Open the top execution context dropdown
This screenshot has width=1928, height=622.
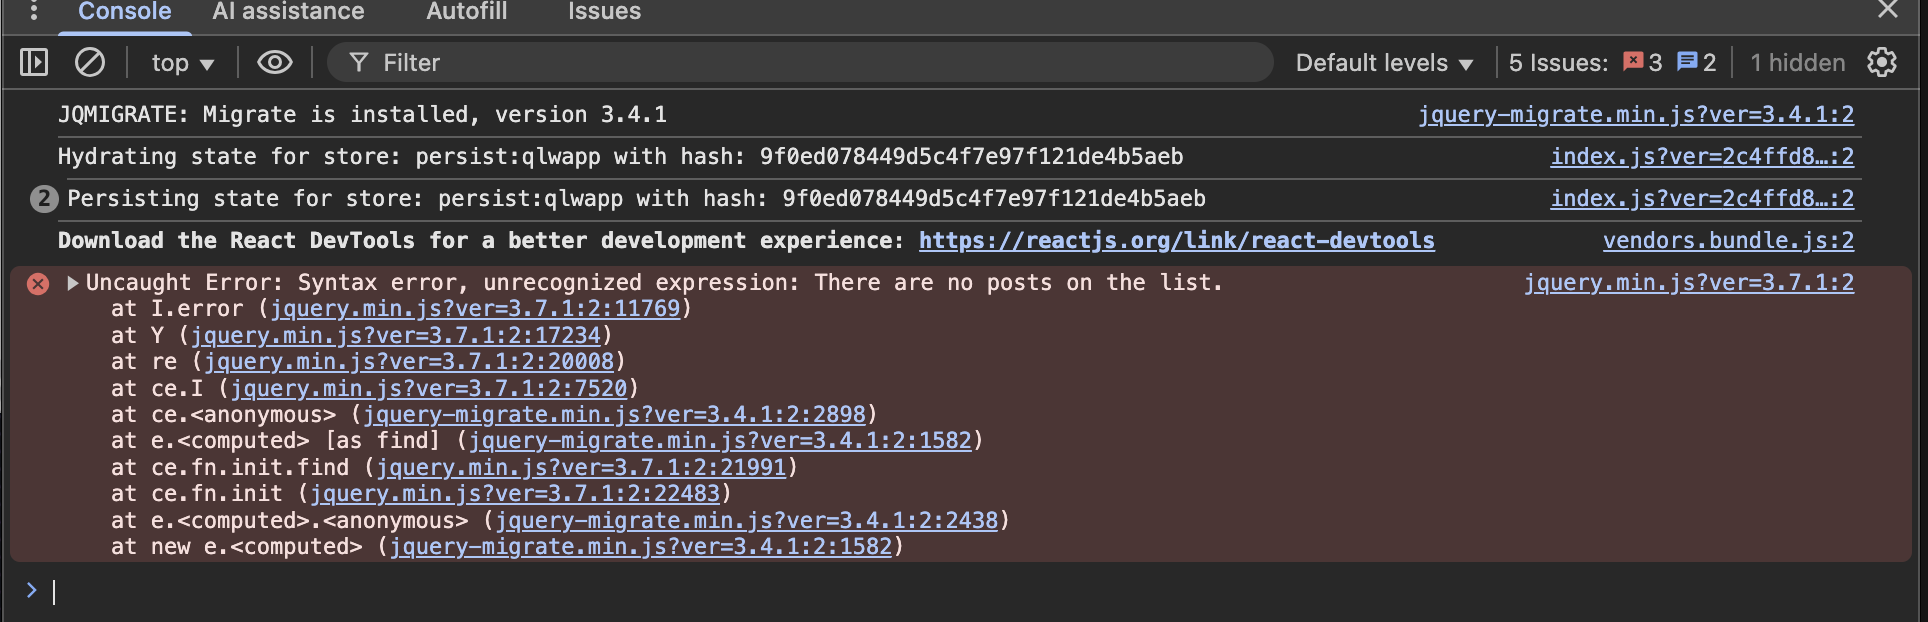pyautogui.click(x=183, y=63)
